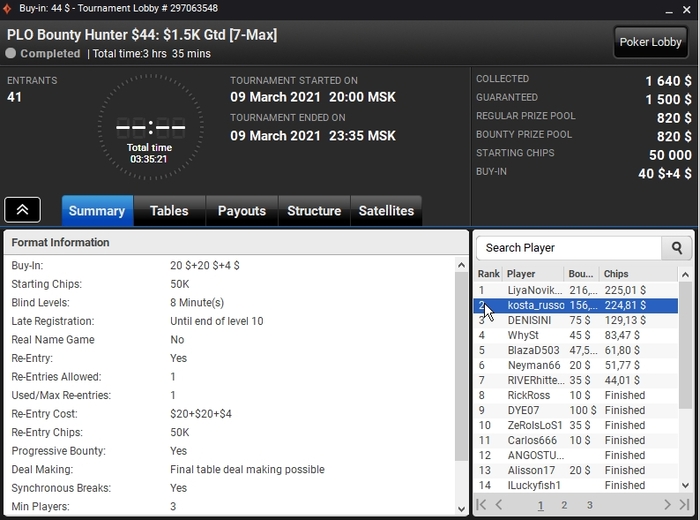Go to the Satellites tab

click(x=387, y=211)
